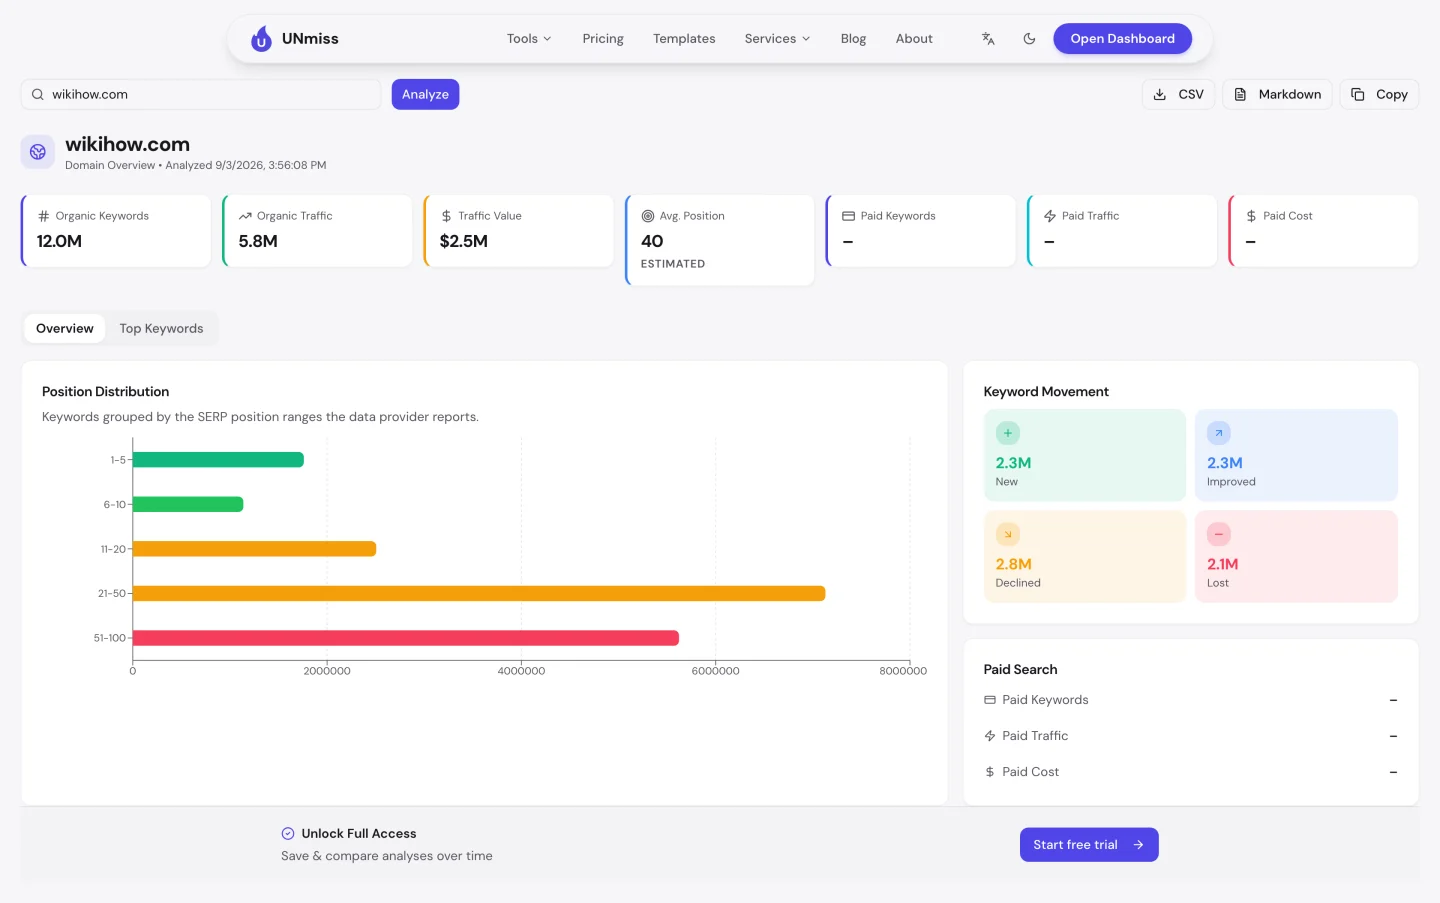Click the Analyze button
Image resolution: width=1440 pixels, height=903 pixels.
(425, 94)
